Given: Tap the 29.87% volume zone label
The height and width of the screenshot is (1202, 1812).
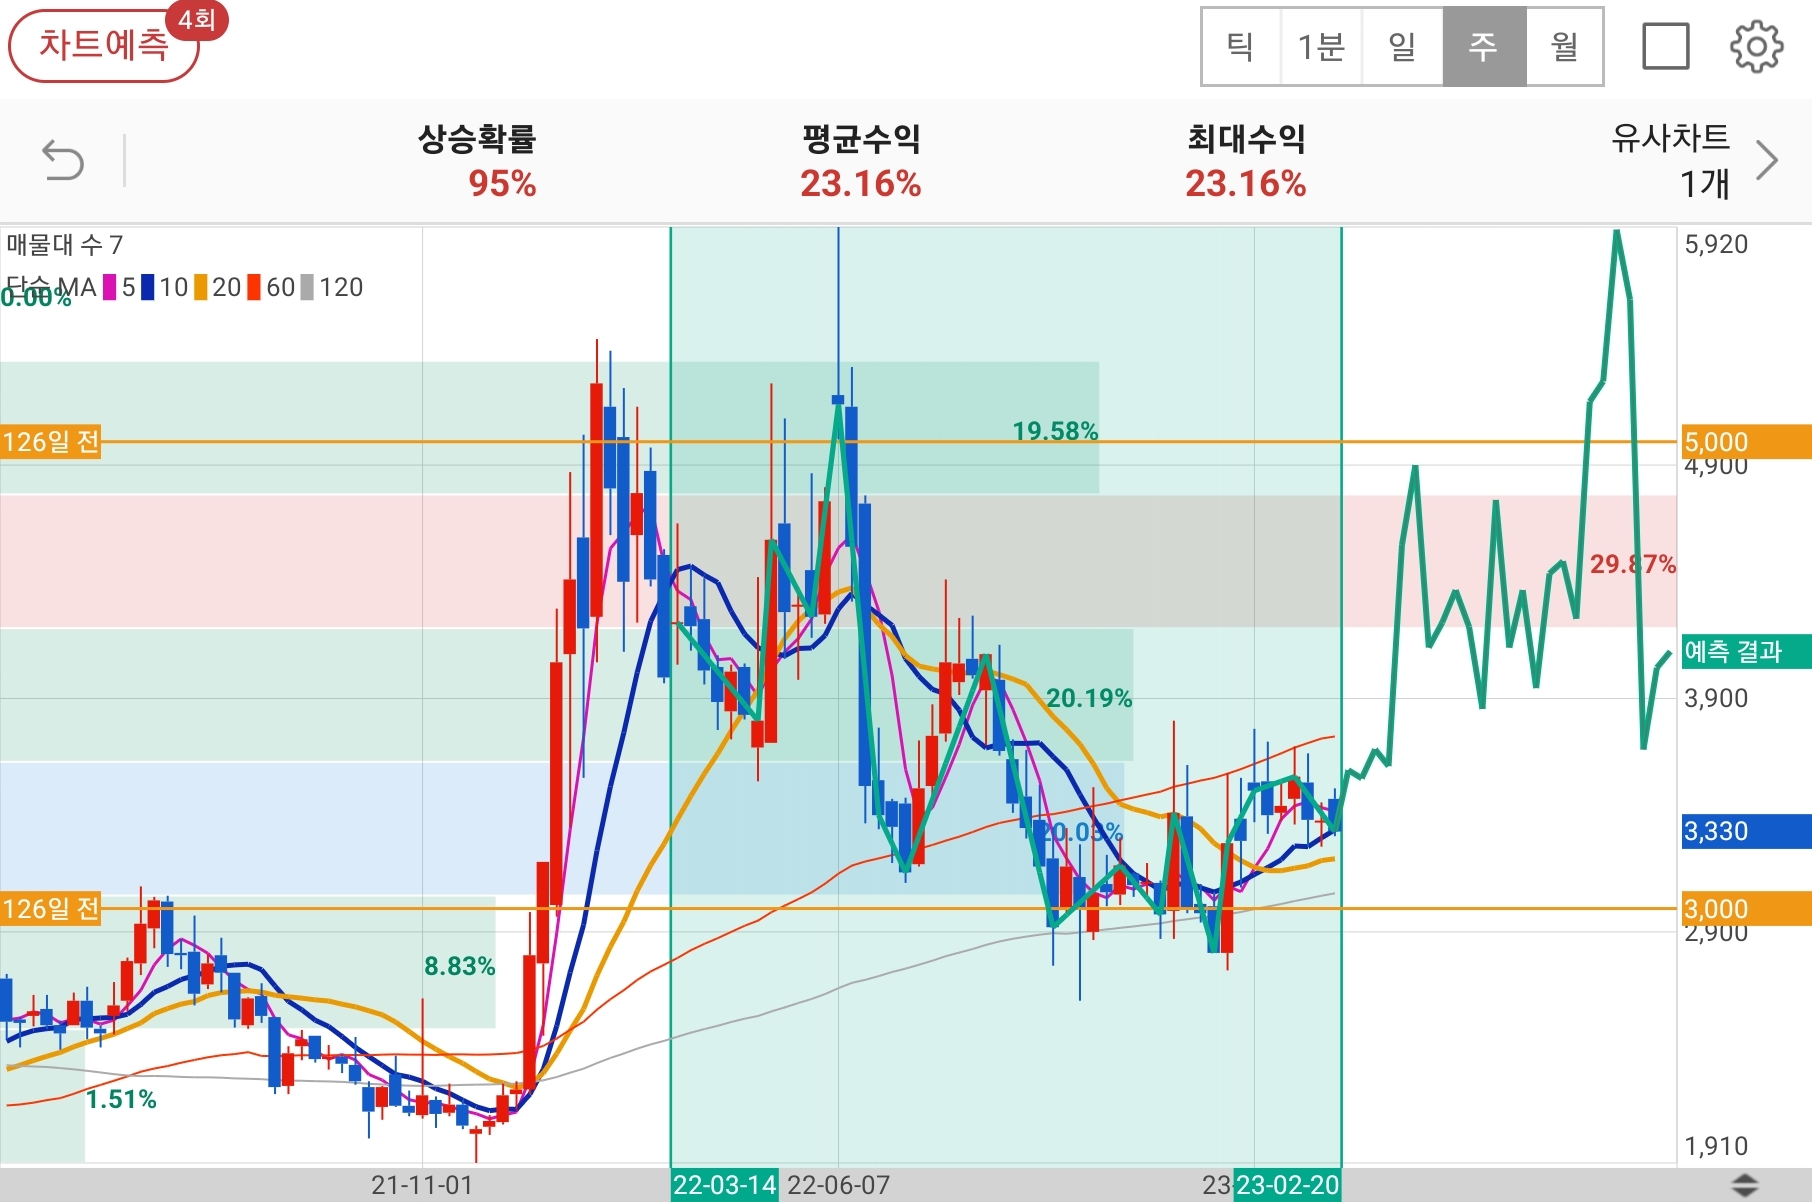Looking at the screenshot, I should coord(1633,564).
